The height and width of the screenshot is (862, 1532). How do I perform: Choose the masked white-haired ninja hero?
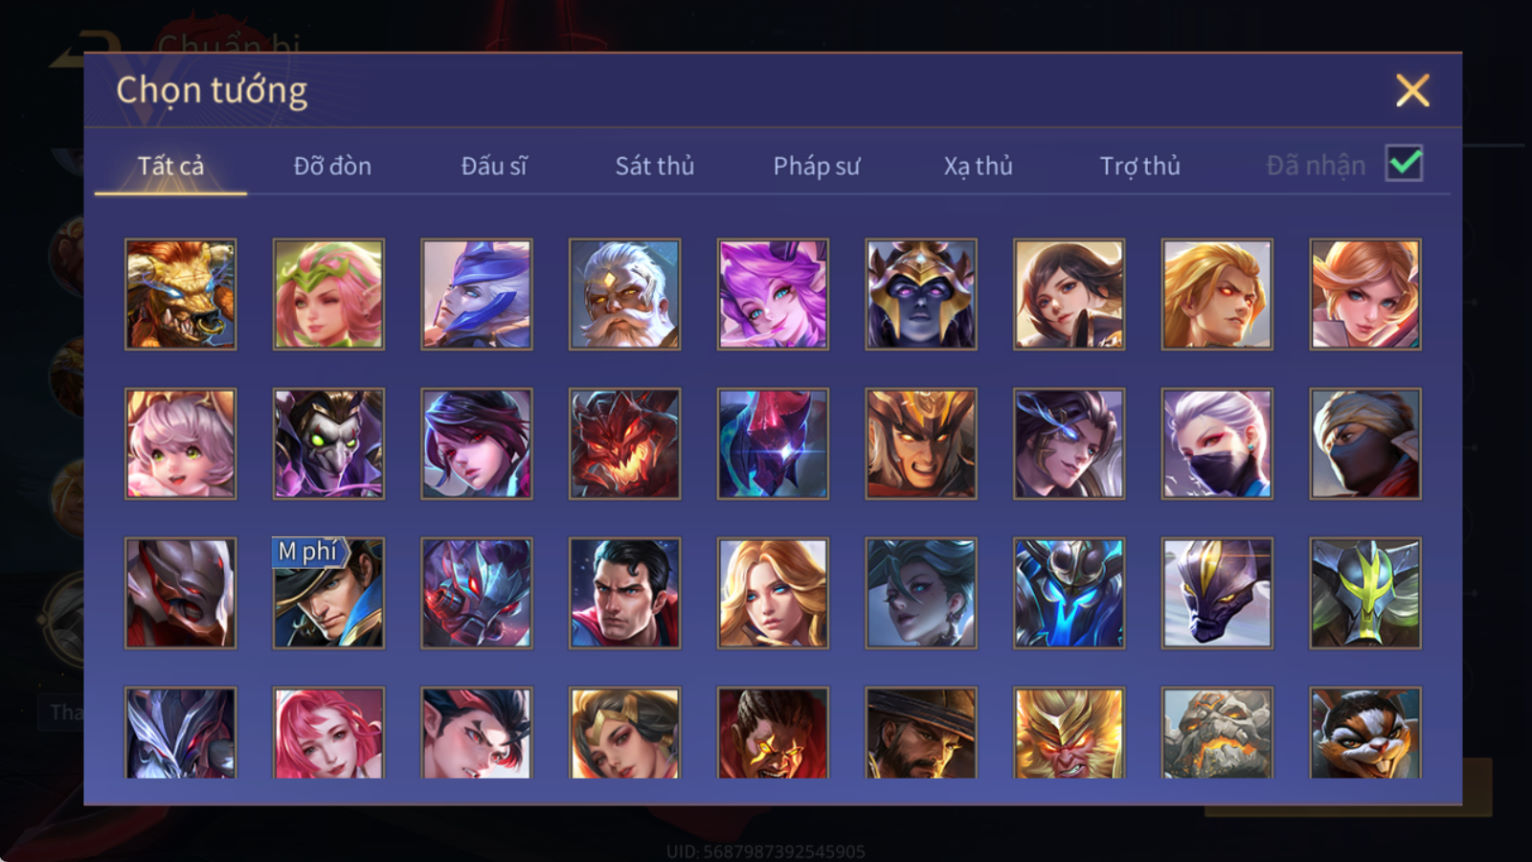[x=1217, y=444]
